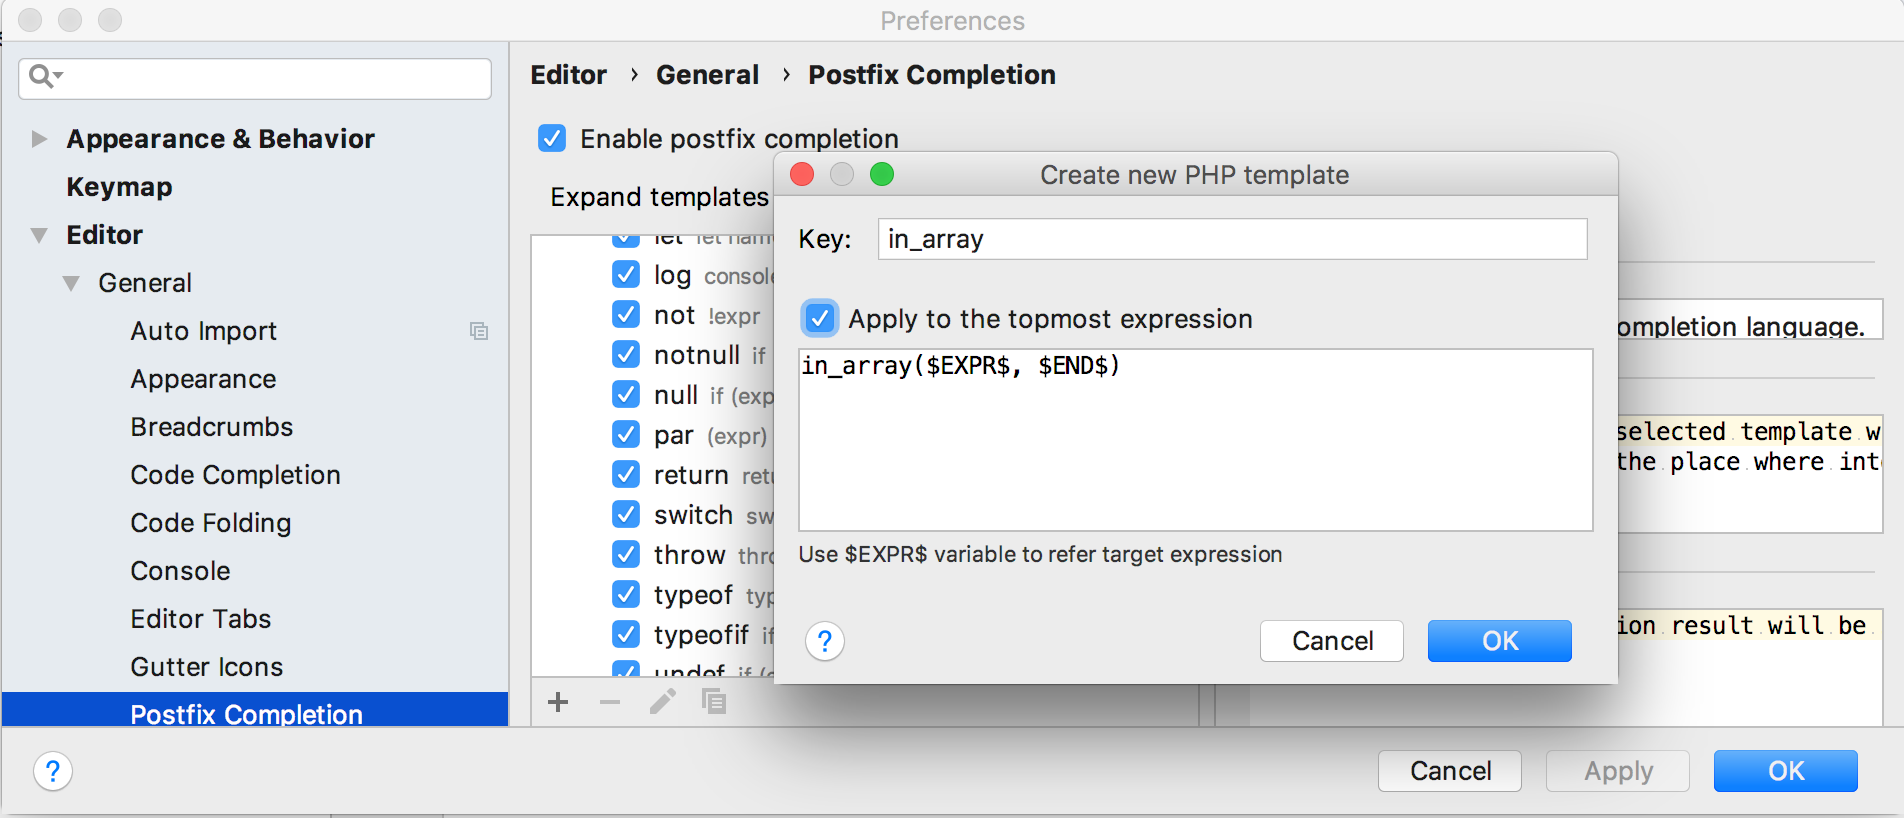Open Gutter Icons settings
Screen dimensions: 1904x818
point(206,667)
